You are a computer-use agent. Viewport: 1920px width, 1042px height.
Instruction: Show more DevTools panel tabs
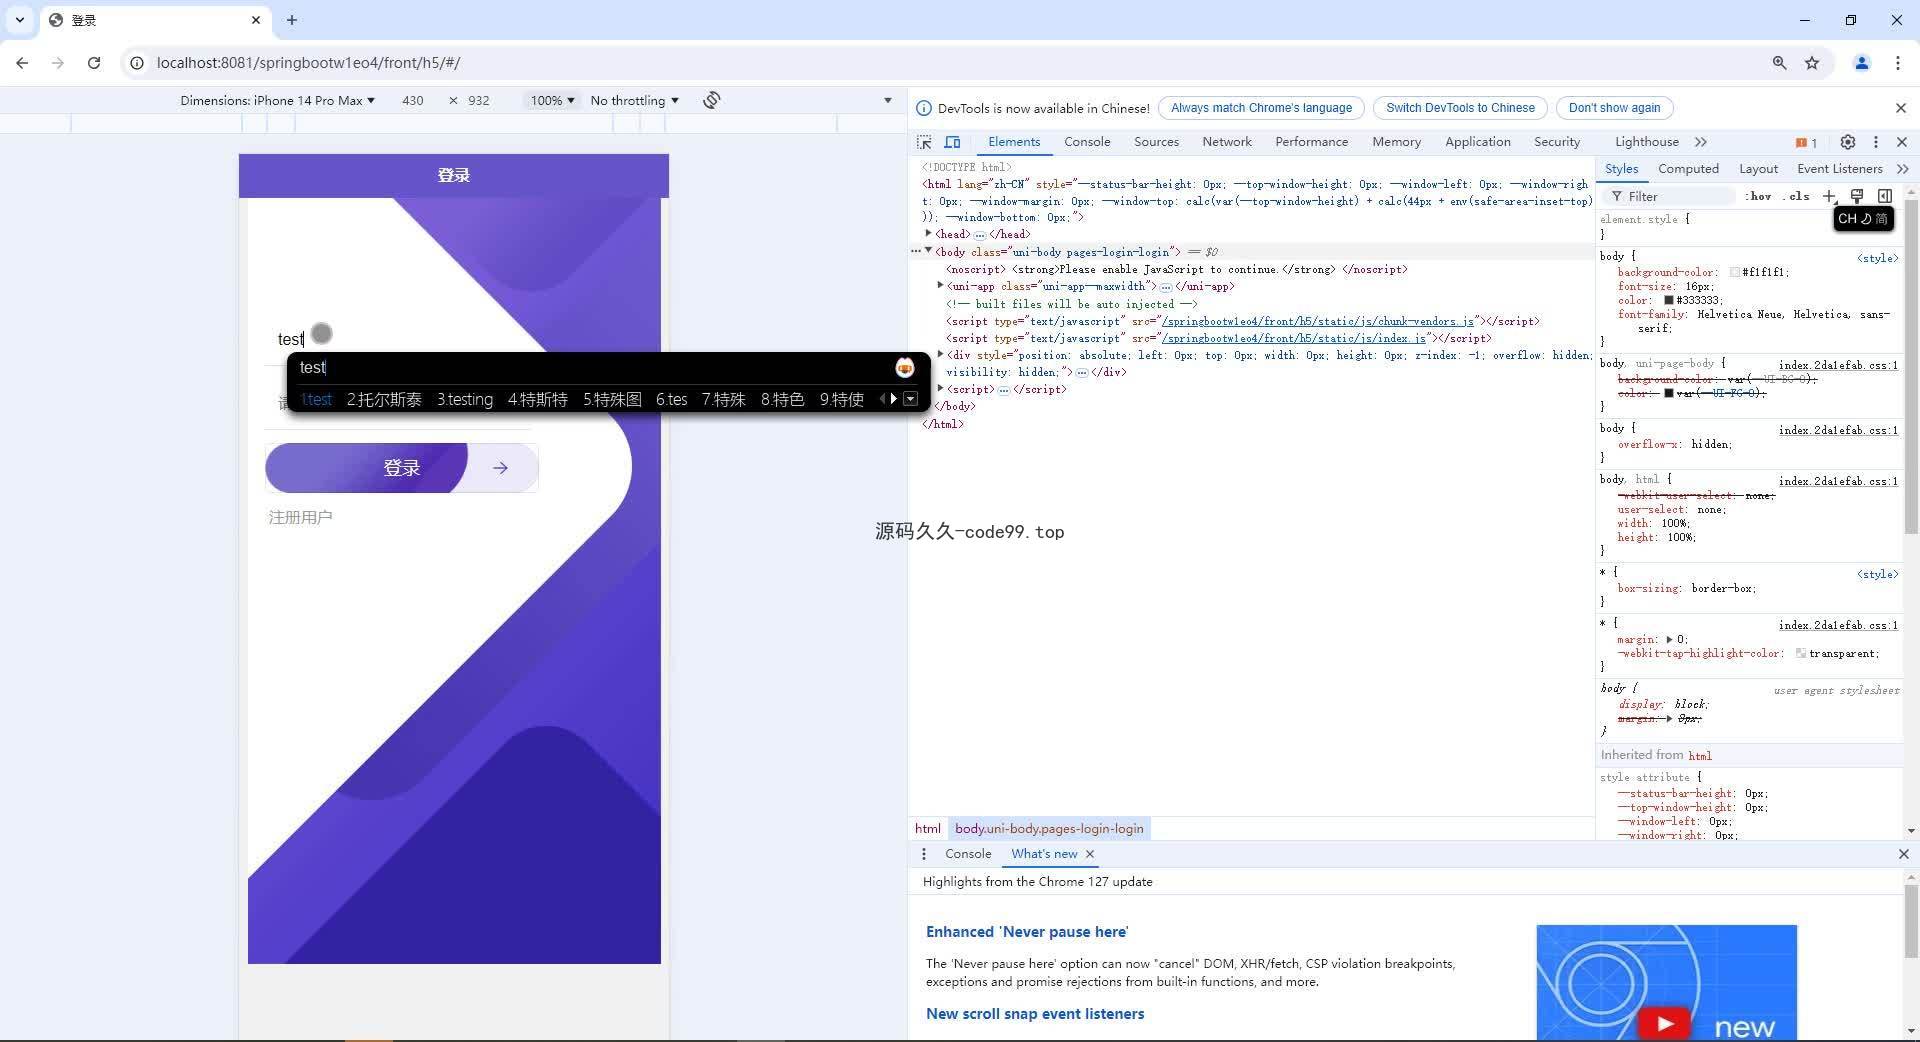1701,142
